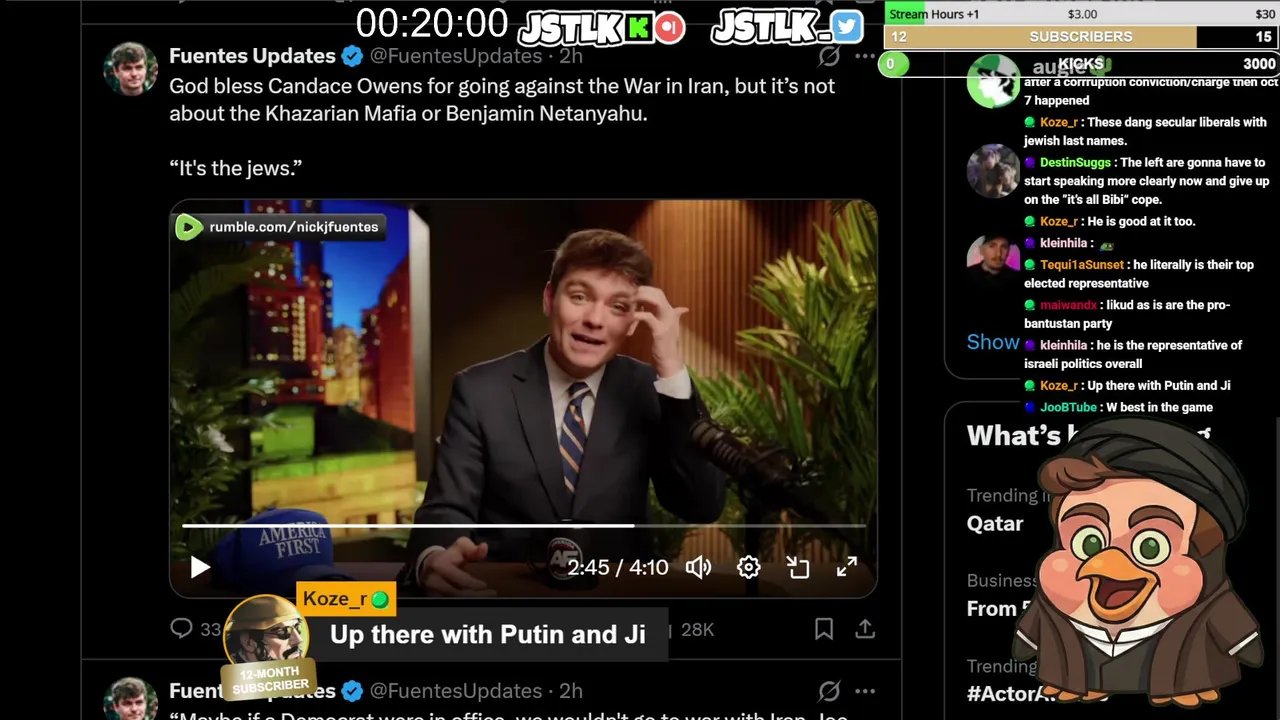
Task: Open the 28K views count of first tweet
Action: coord(697,629)
